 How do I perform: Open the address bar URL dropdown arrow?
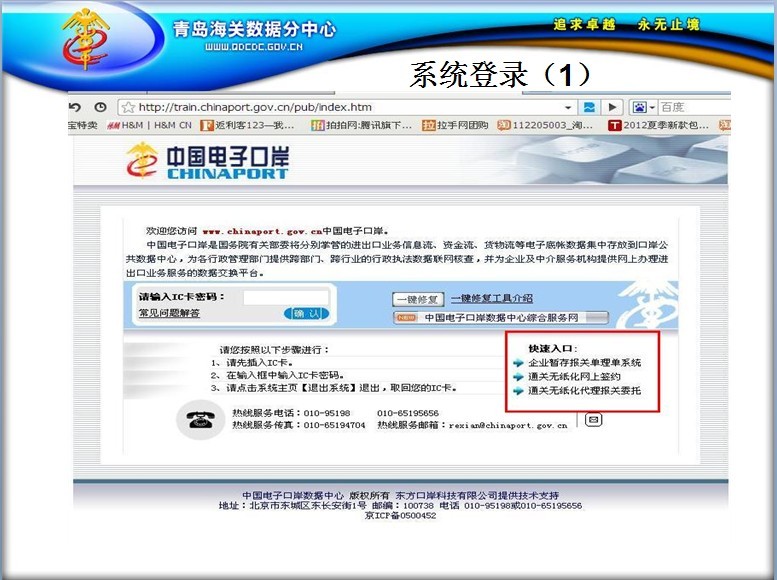click(568, 107)
